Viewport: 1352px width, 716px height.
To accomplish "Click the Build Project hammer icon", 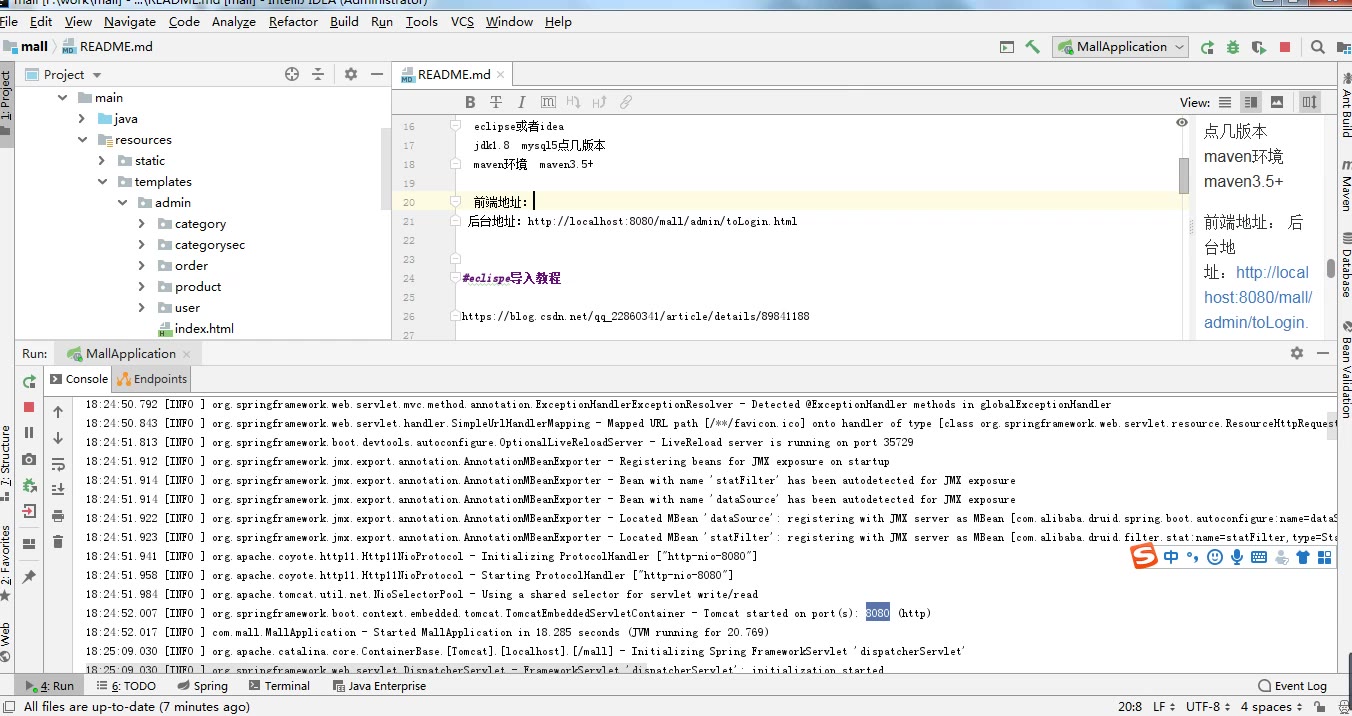I will [x=1033, y=47].
